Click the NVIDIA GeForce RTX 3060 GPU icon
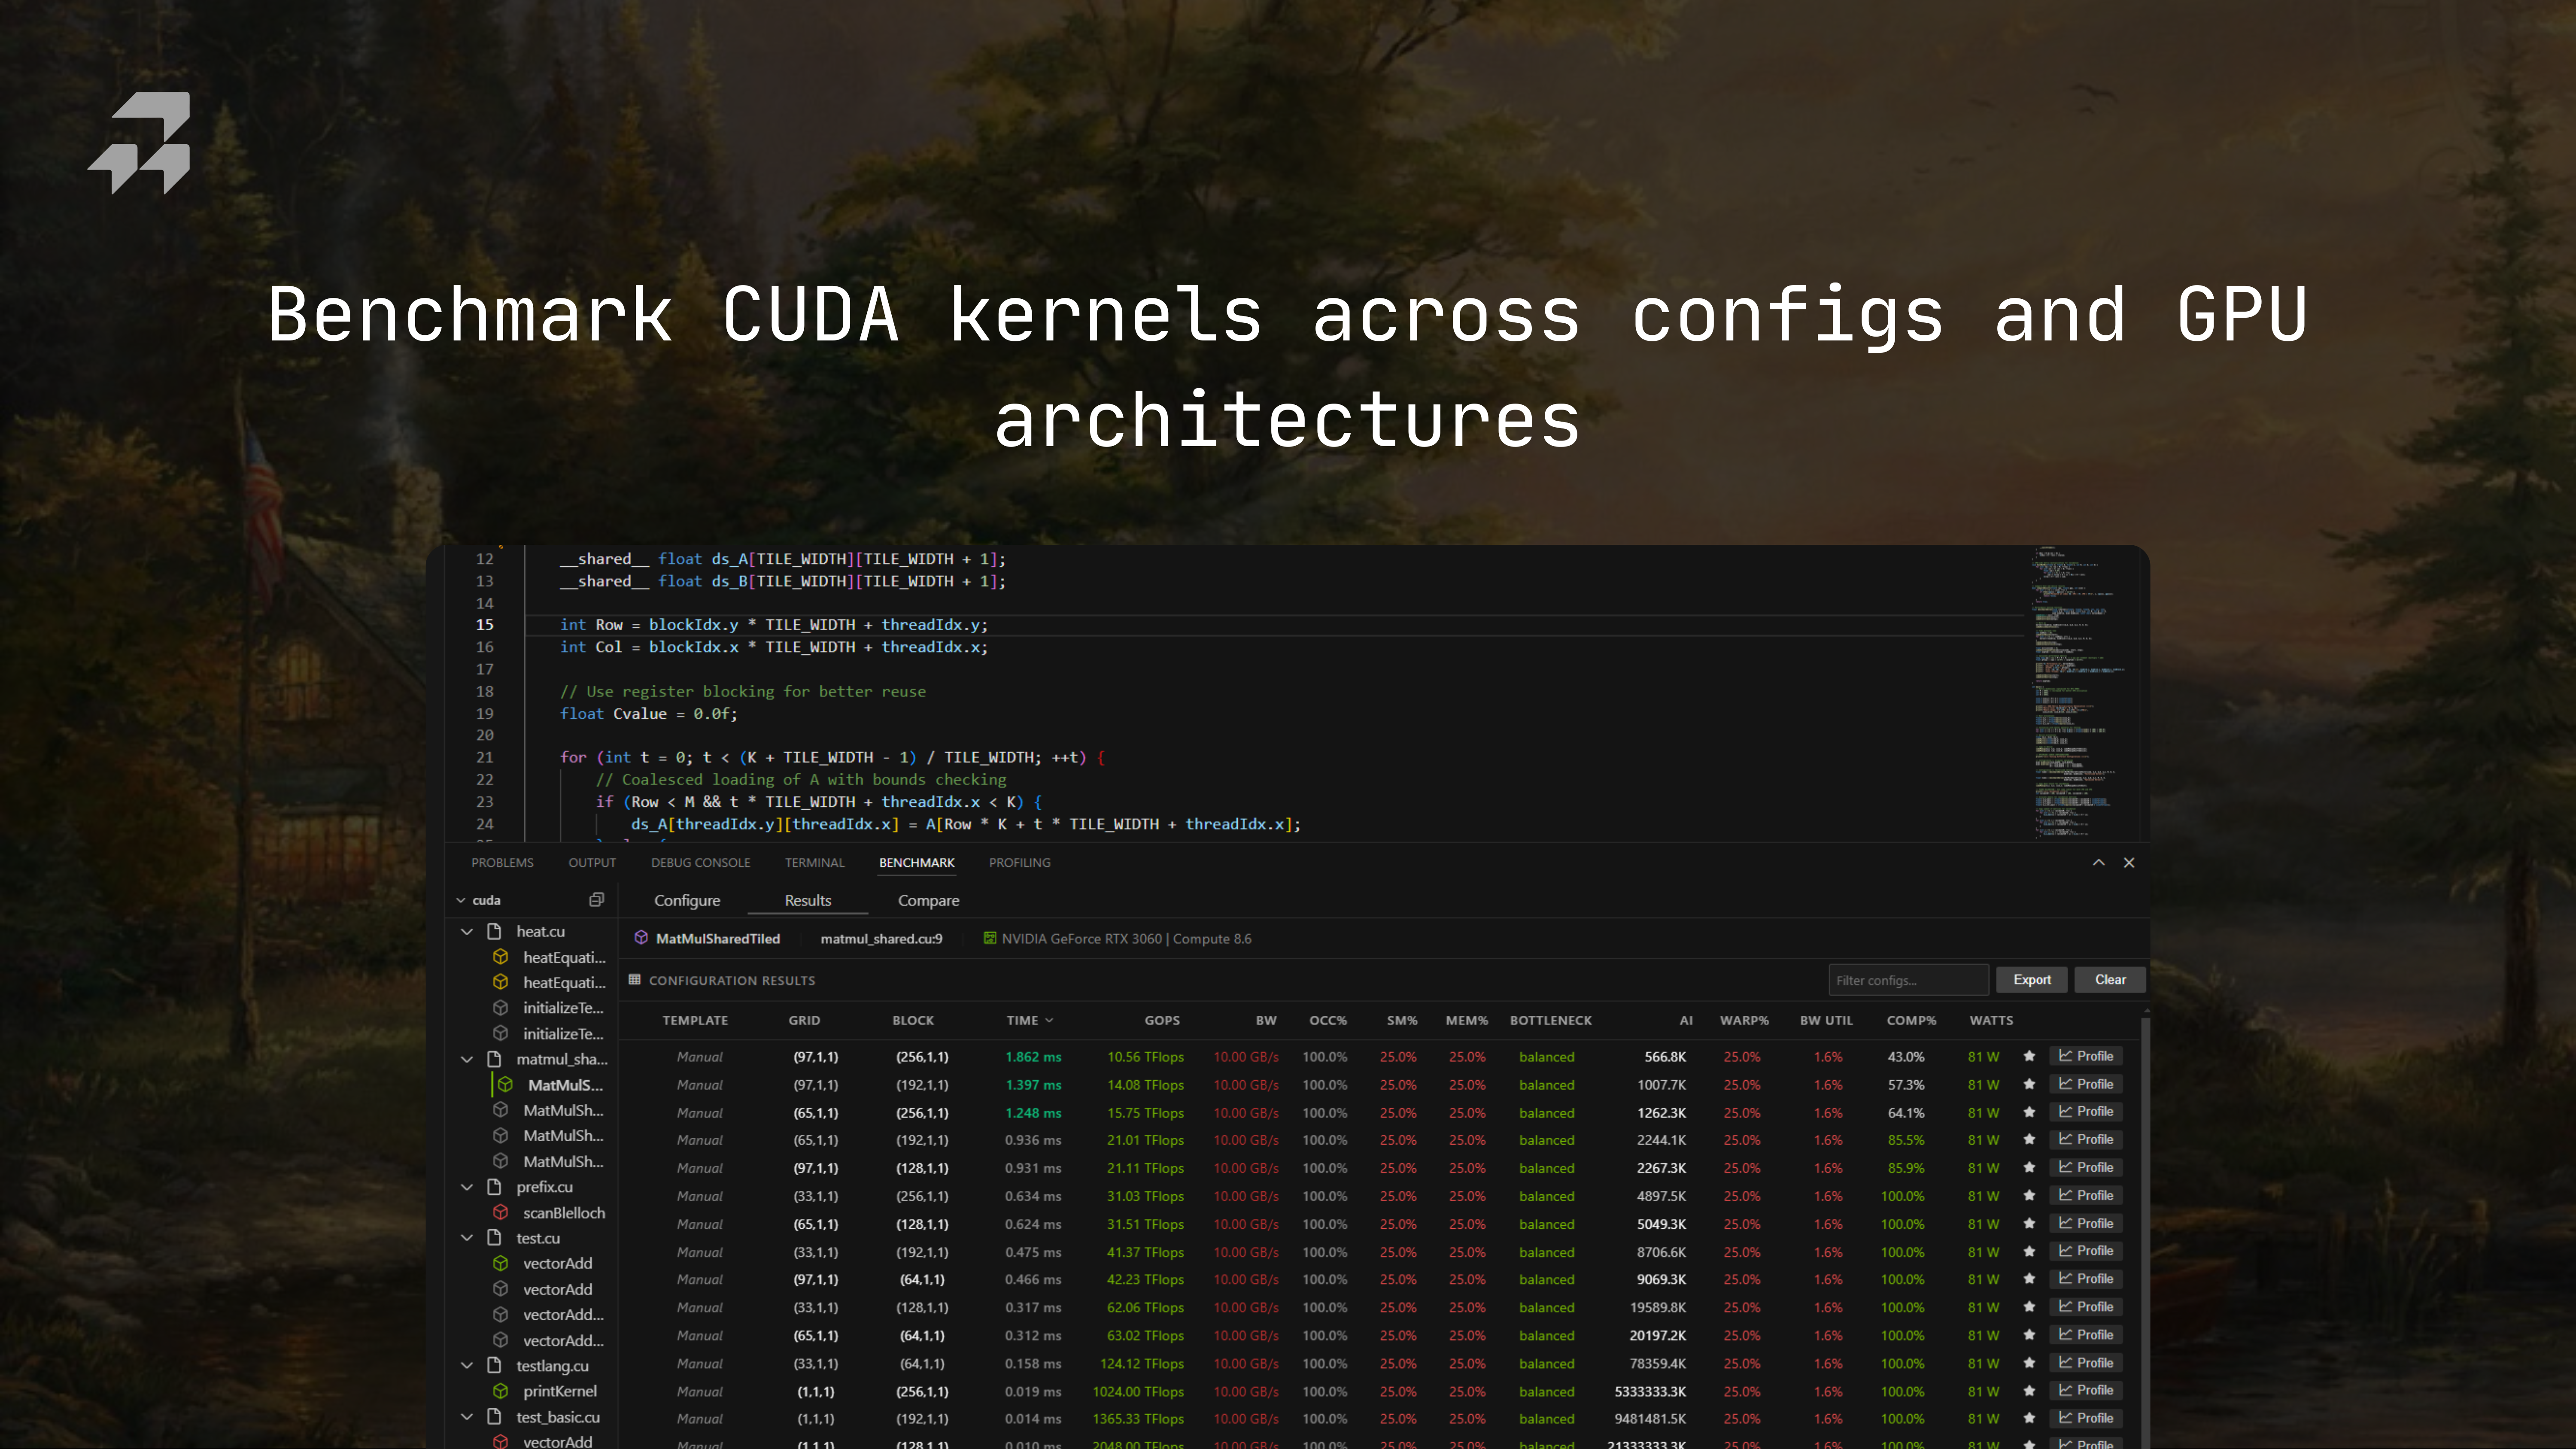The image size is (2576, 1449). [989, 938]
